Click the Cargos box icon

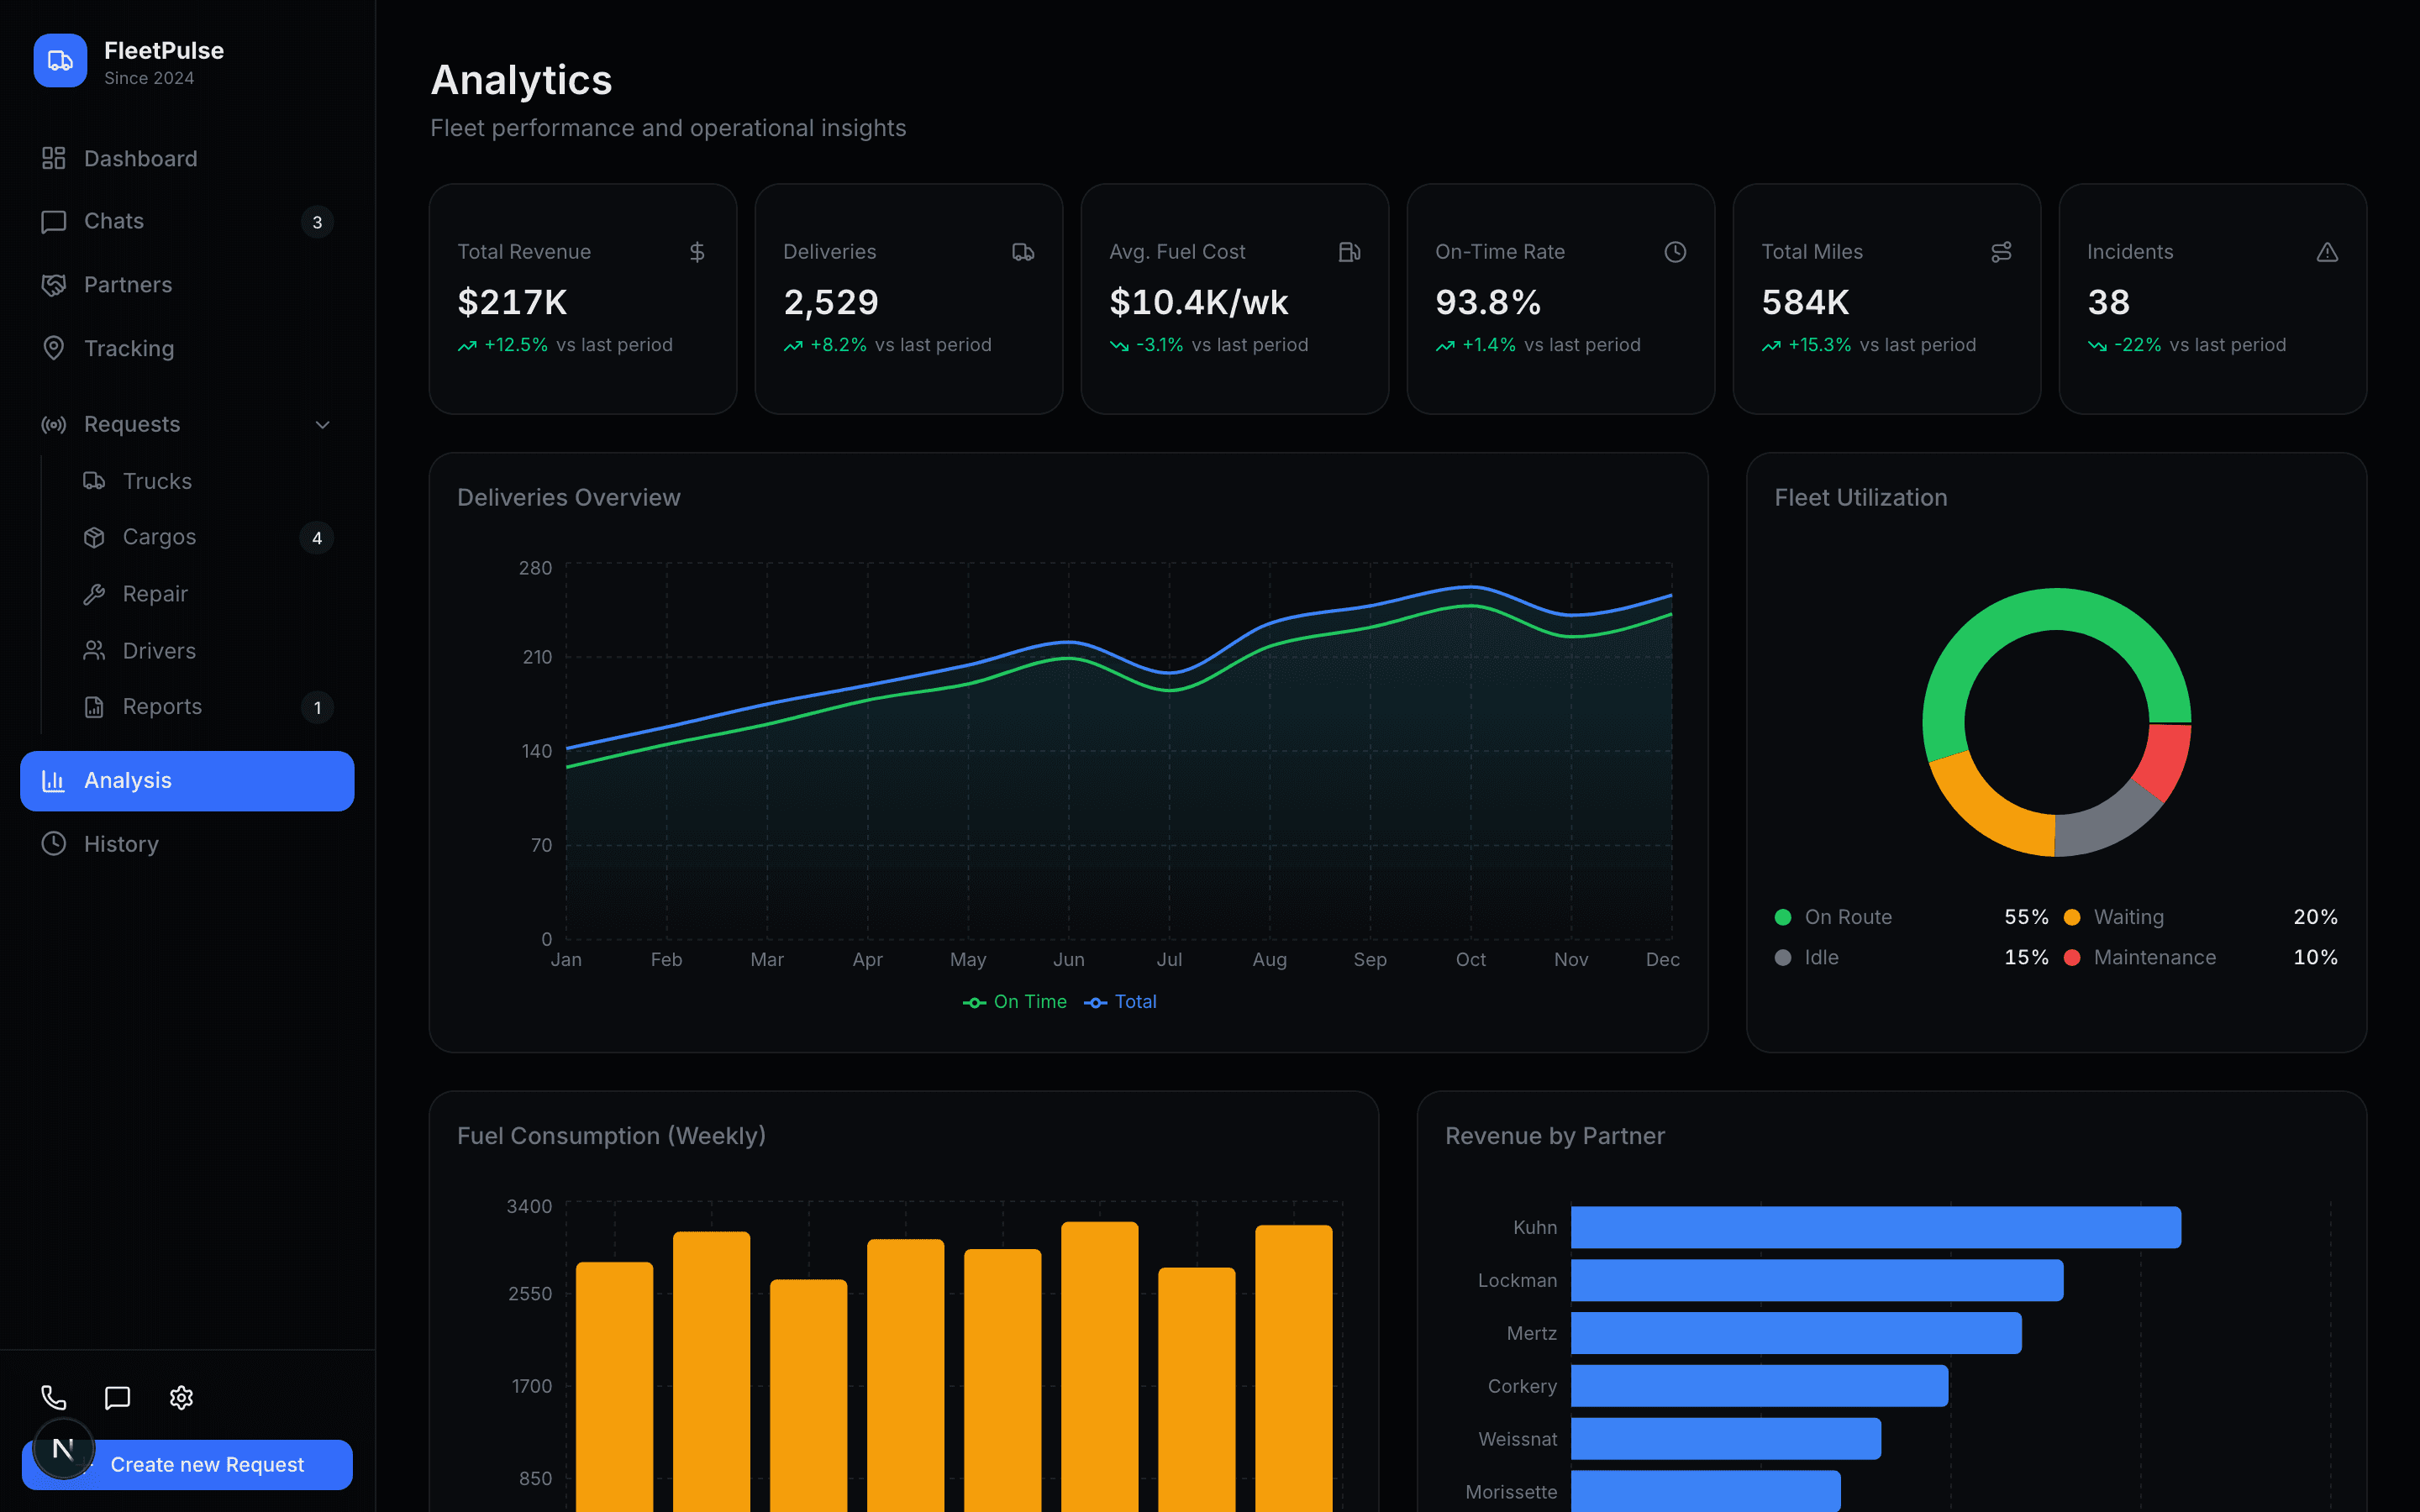coord(94,537)
